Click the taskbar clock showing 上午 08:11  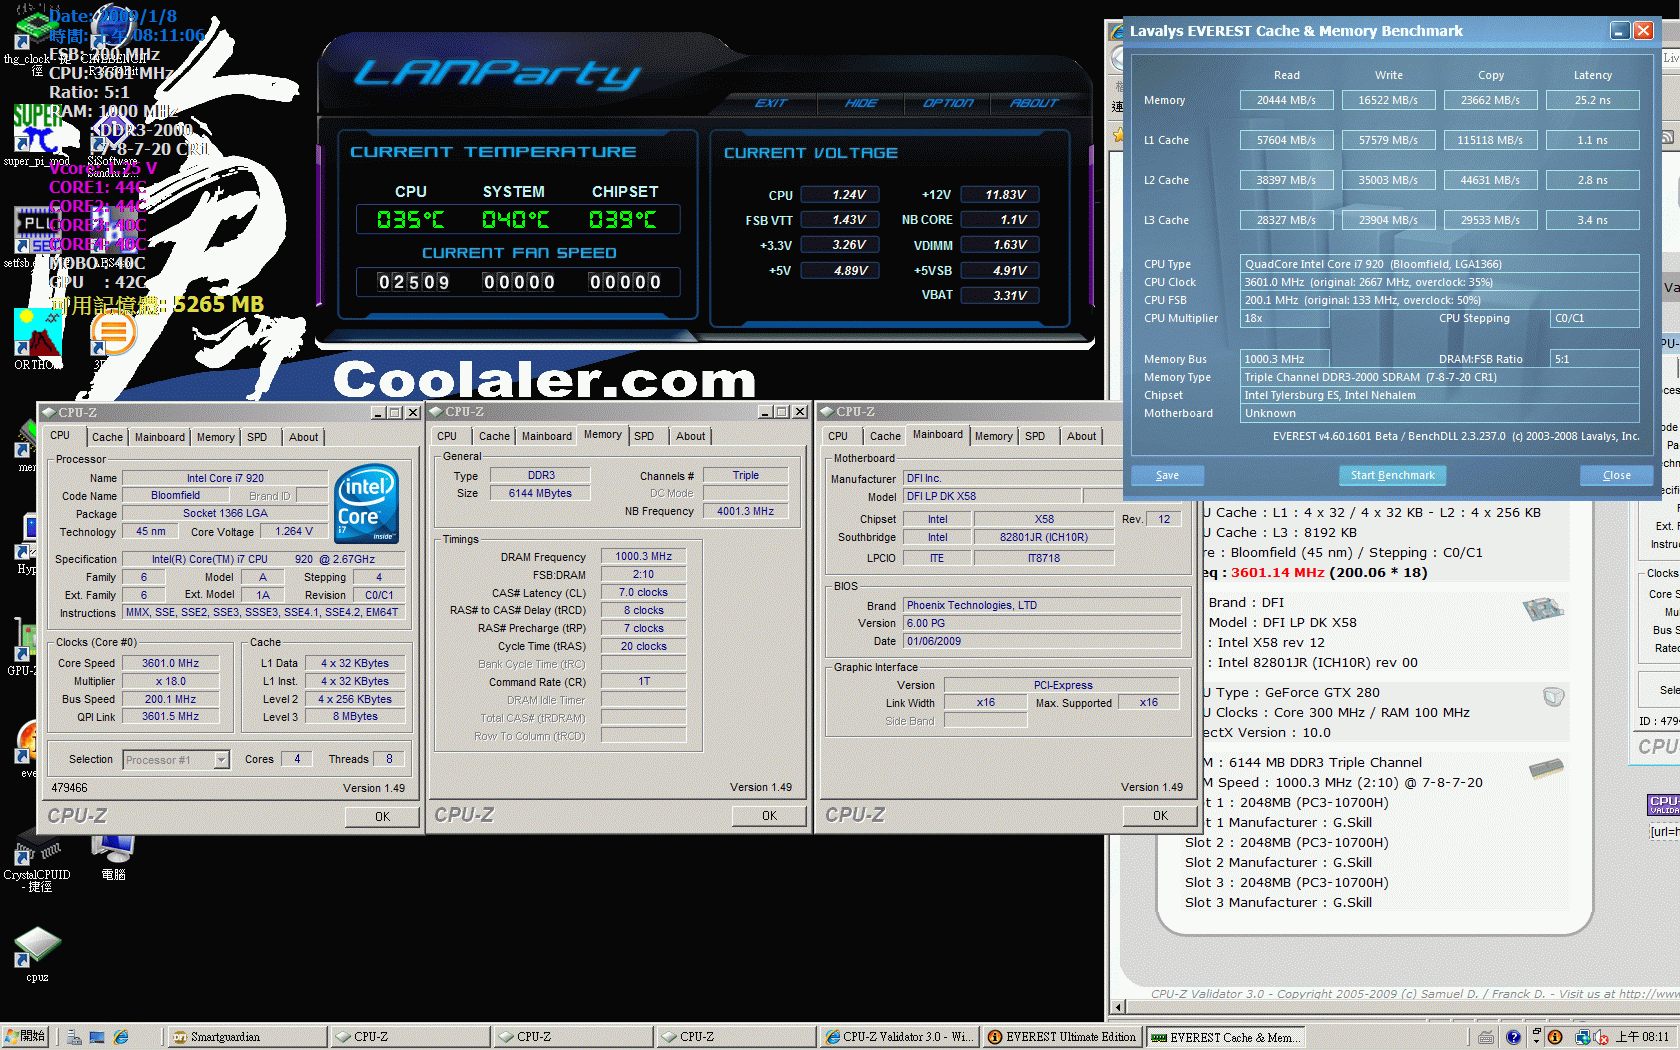click(x=1641, y=1037)
